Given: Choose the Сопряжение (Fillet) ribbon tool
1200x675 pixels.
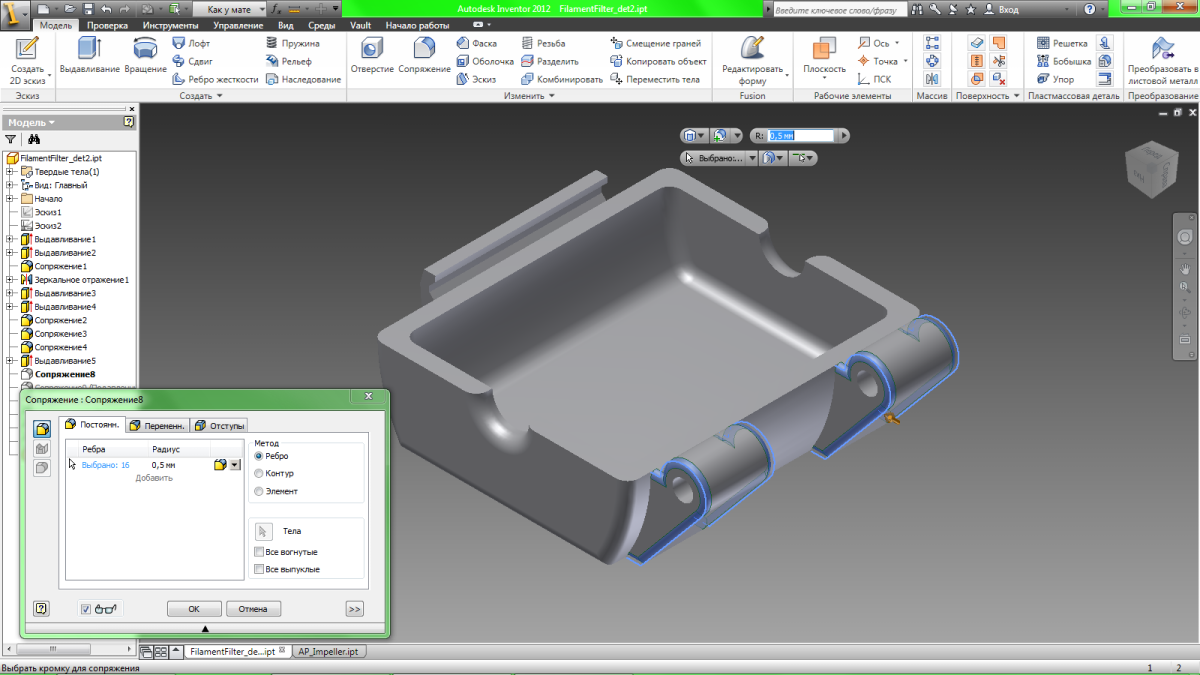Looking at the screenshot, I should 424,50.
